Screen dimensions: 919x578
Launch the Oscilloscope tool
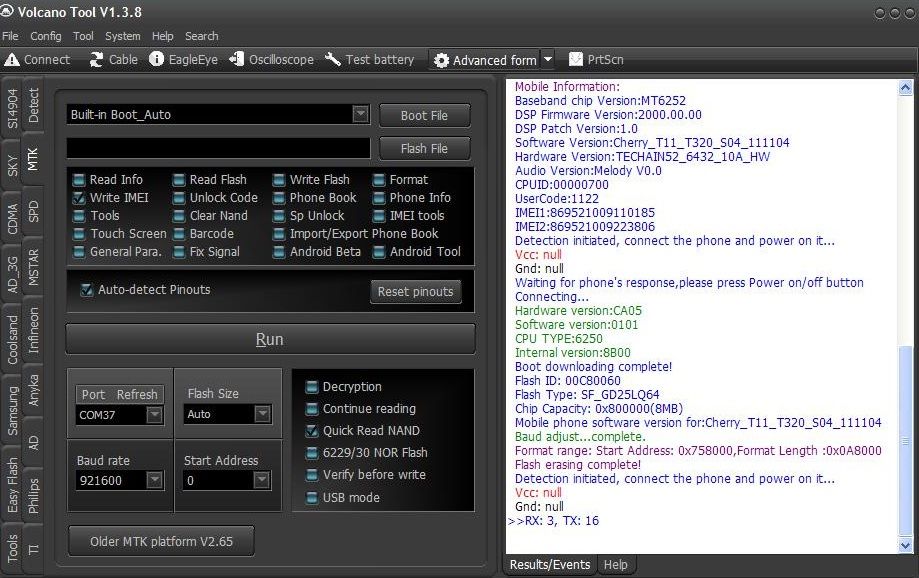pyautogui.click(x=236, y=60)
